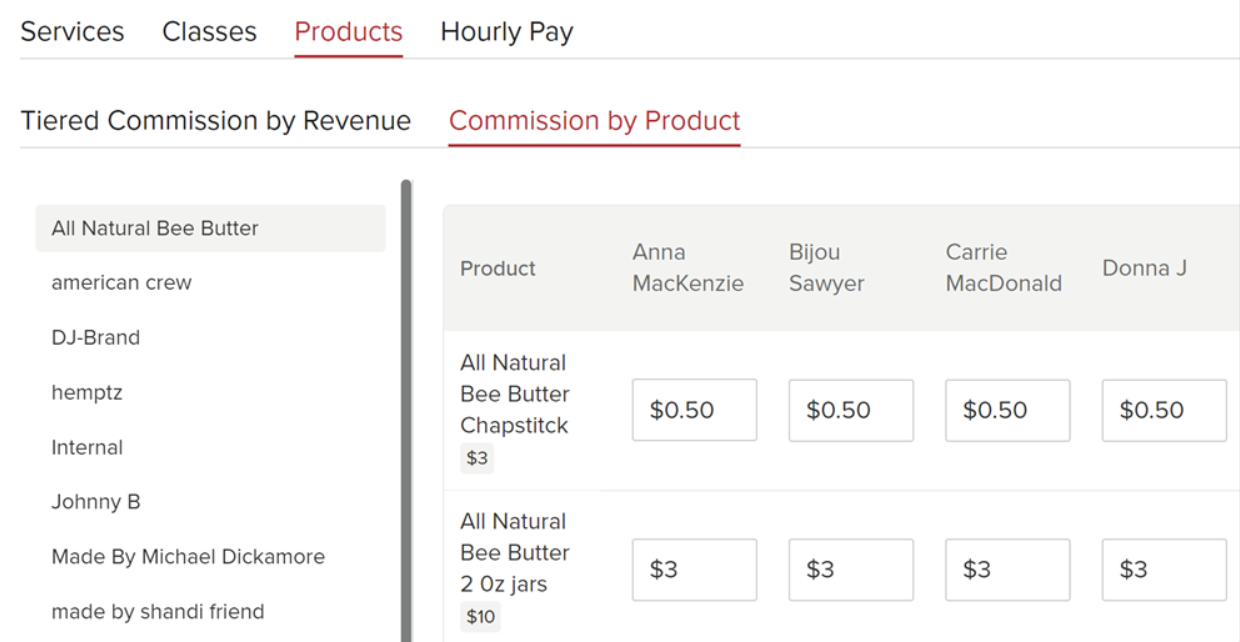Screen dimensions: 1240x642
Task: Go to the Hourly Pay tab
Action: [x=506, y=32]
